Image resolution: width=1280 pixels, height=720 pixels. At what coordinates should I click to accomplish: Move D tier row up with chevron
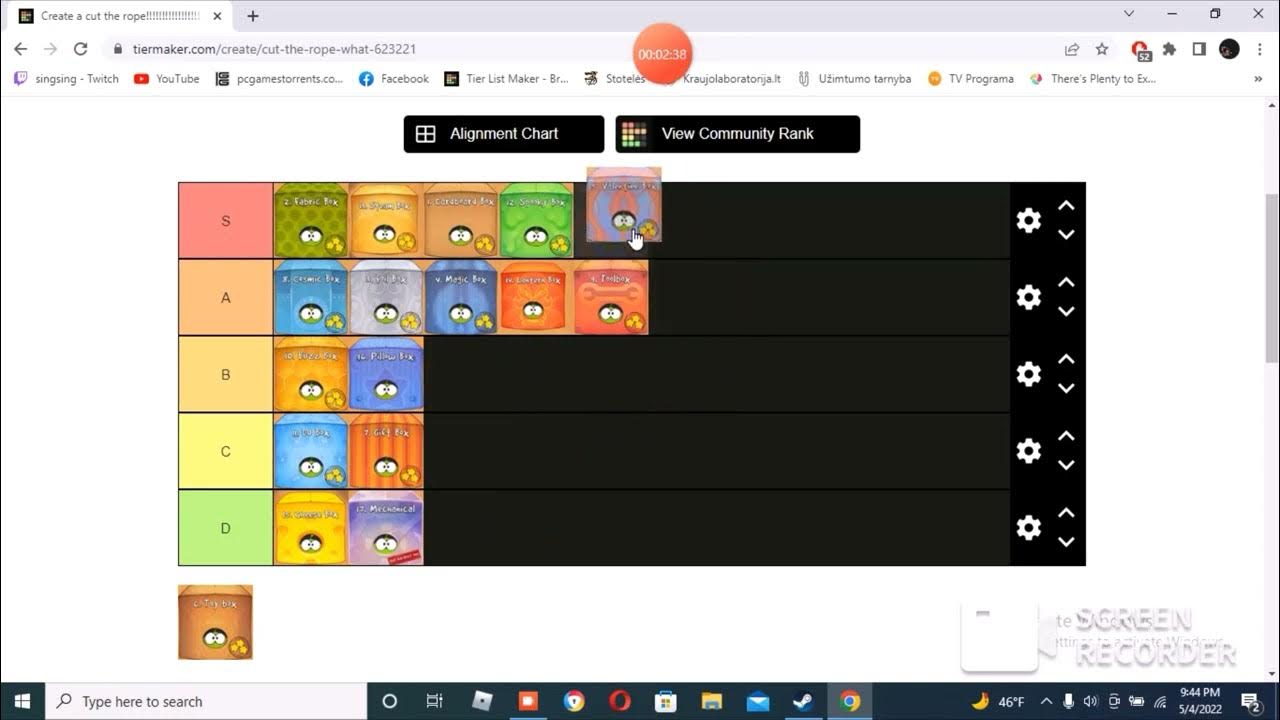click(x=1066, y=513)
